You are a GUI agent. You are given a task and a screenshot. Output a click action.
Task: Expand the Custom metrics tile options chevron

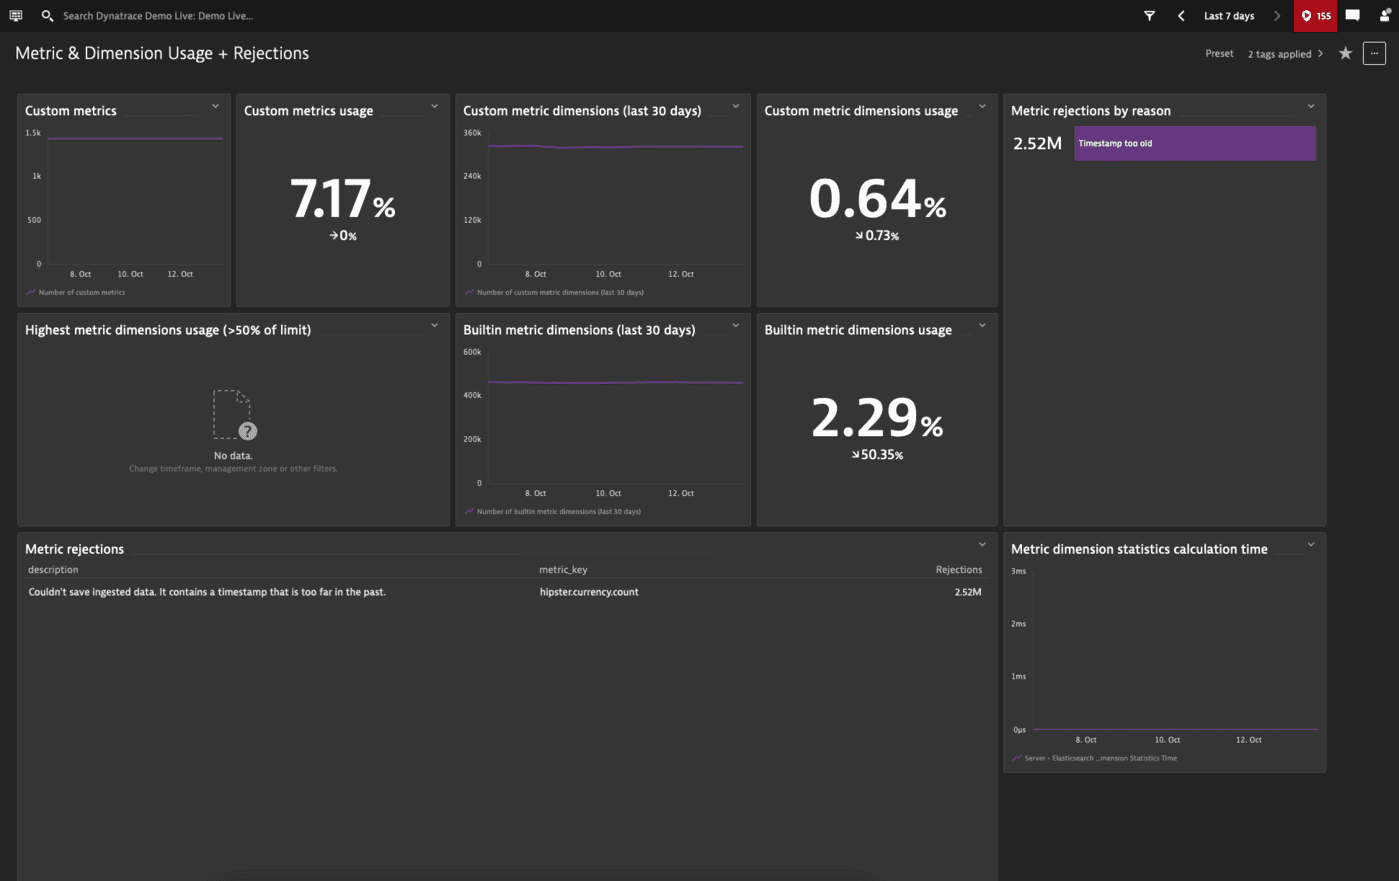pyautogui.click(x=215, y=106)
